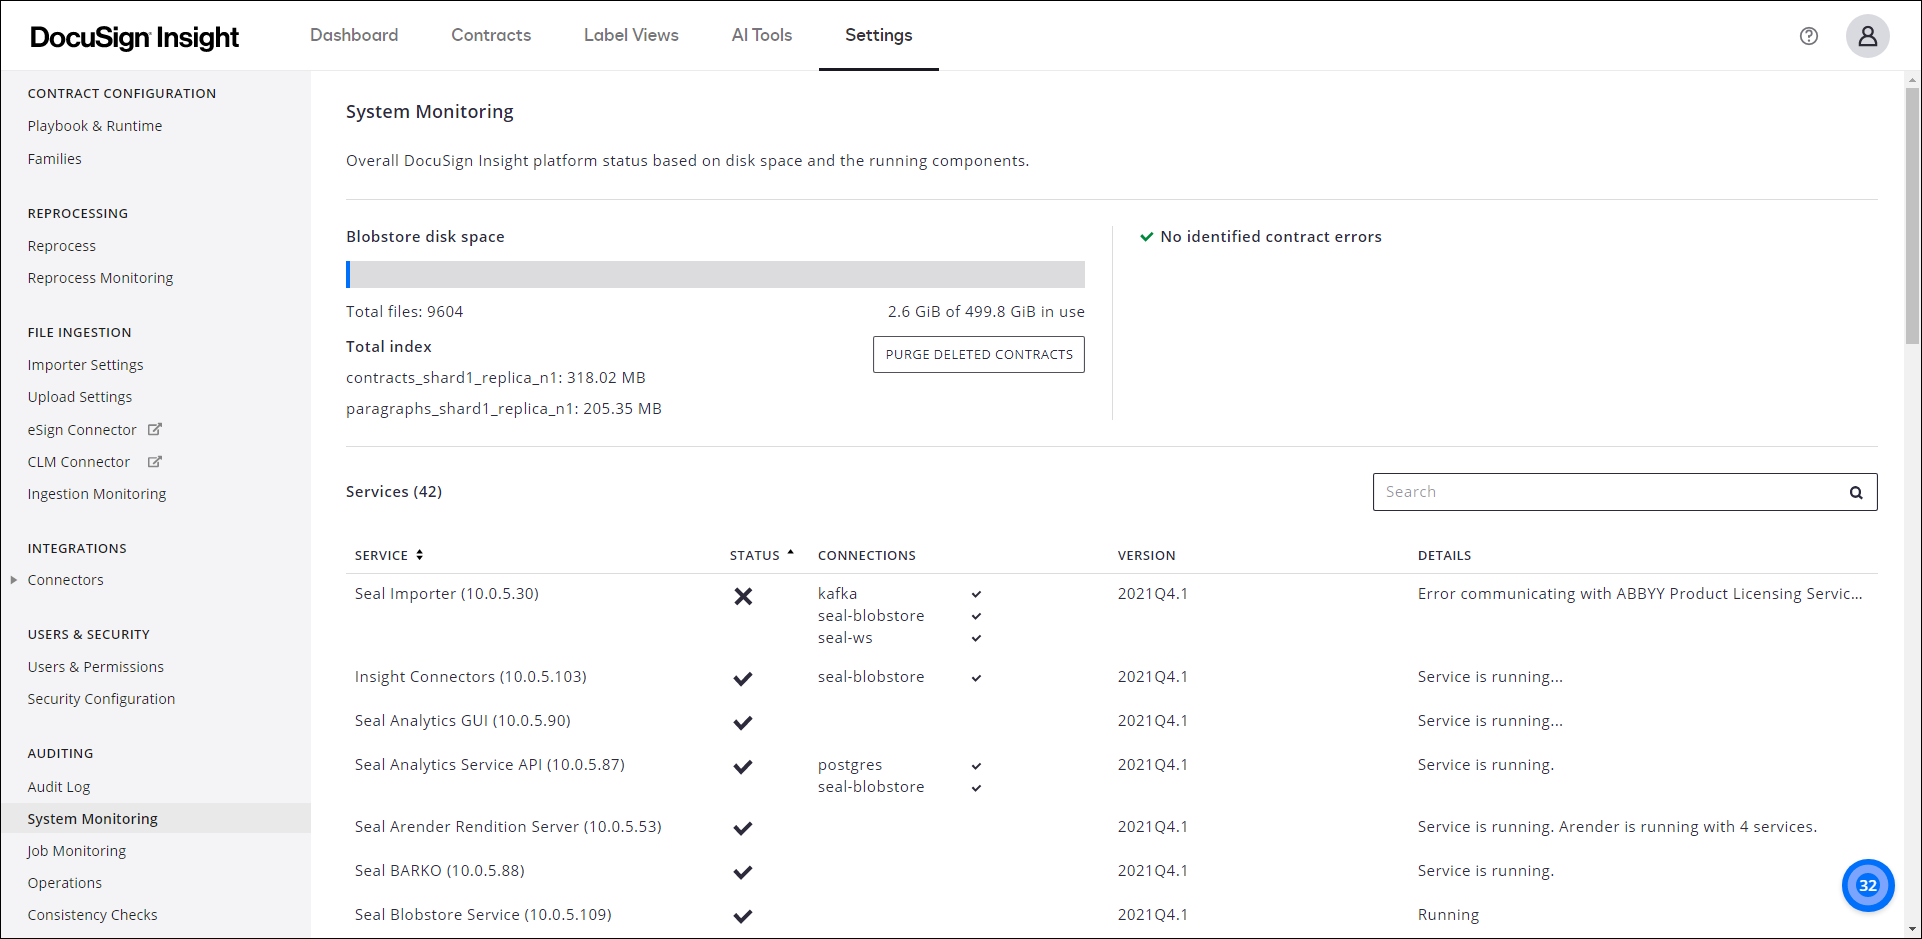
Task: Open the AI Tools tab
Action: point(761,35)
